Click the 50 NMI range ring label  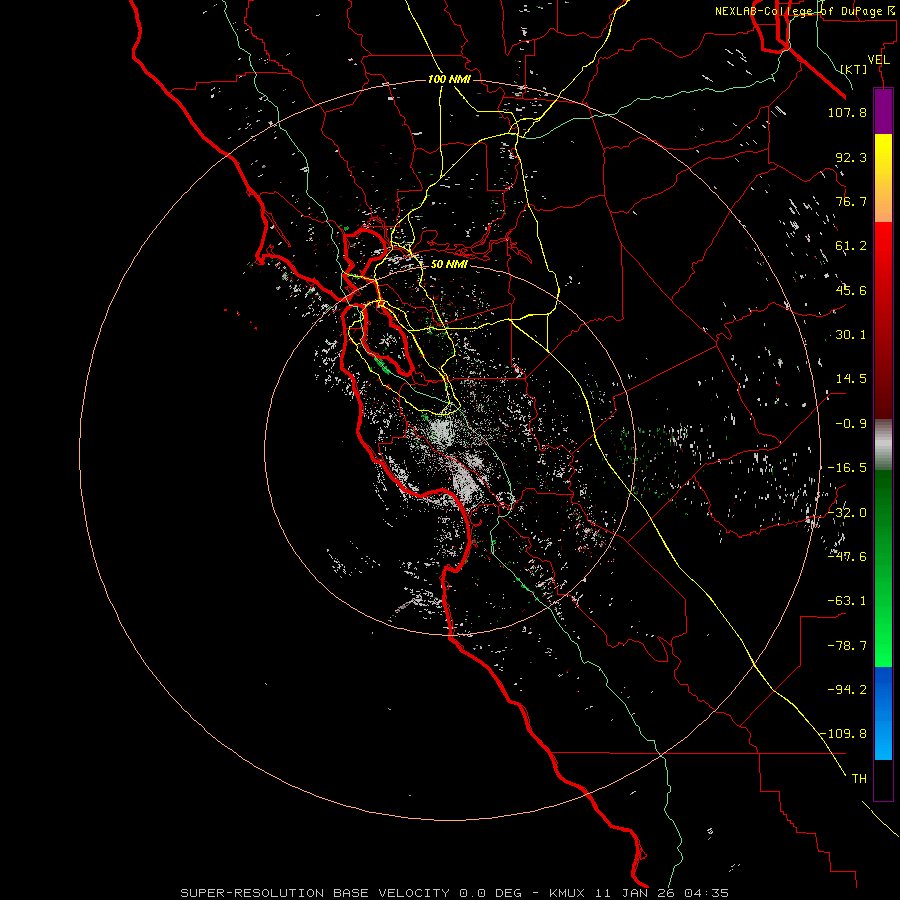click(449, 264)
